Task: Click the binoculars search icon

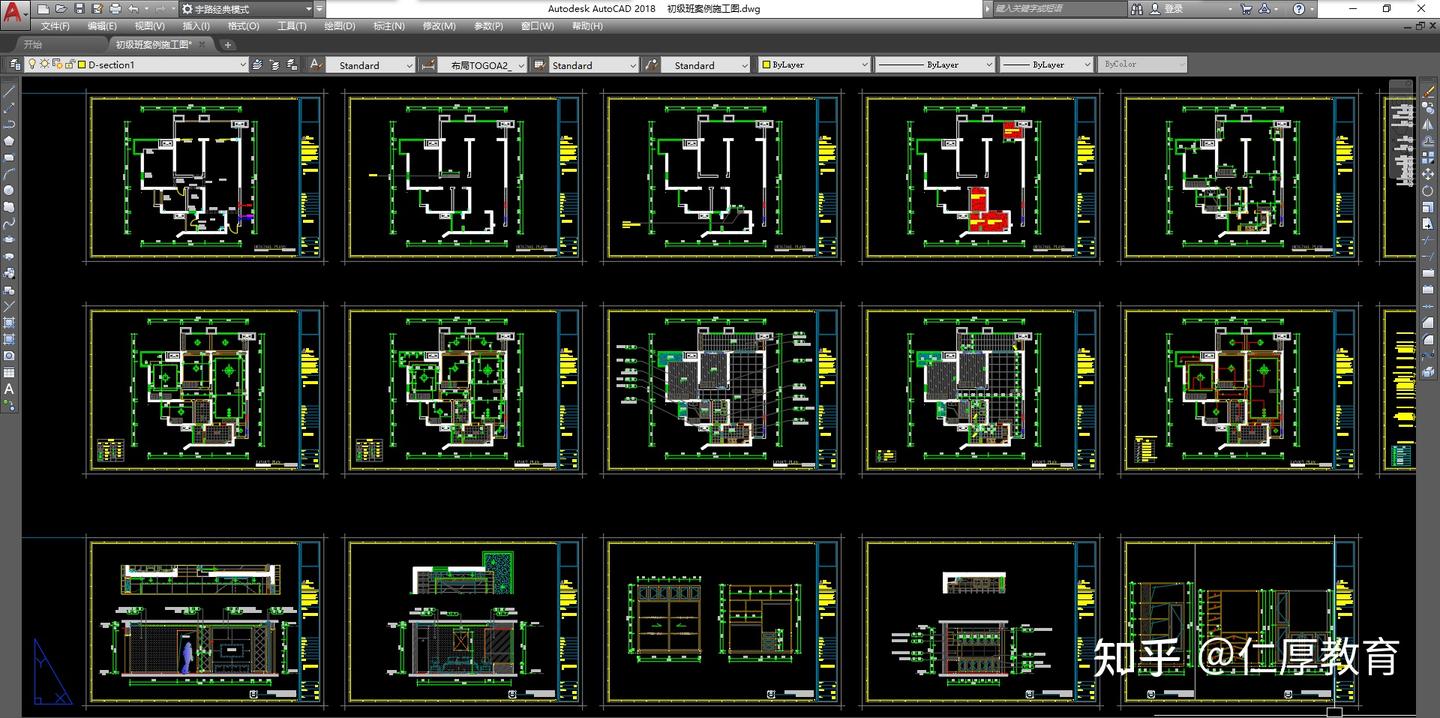Action: click(x=1137, y=9)
